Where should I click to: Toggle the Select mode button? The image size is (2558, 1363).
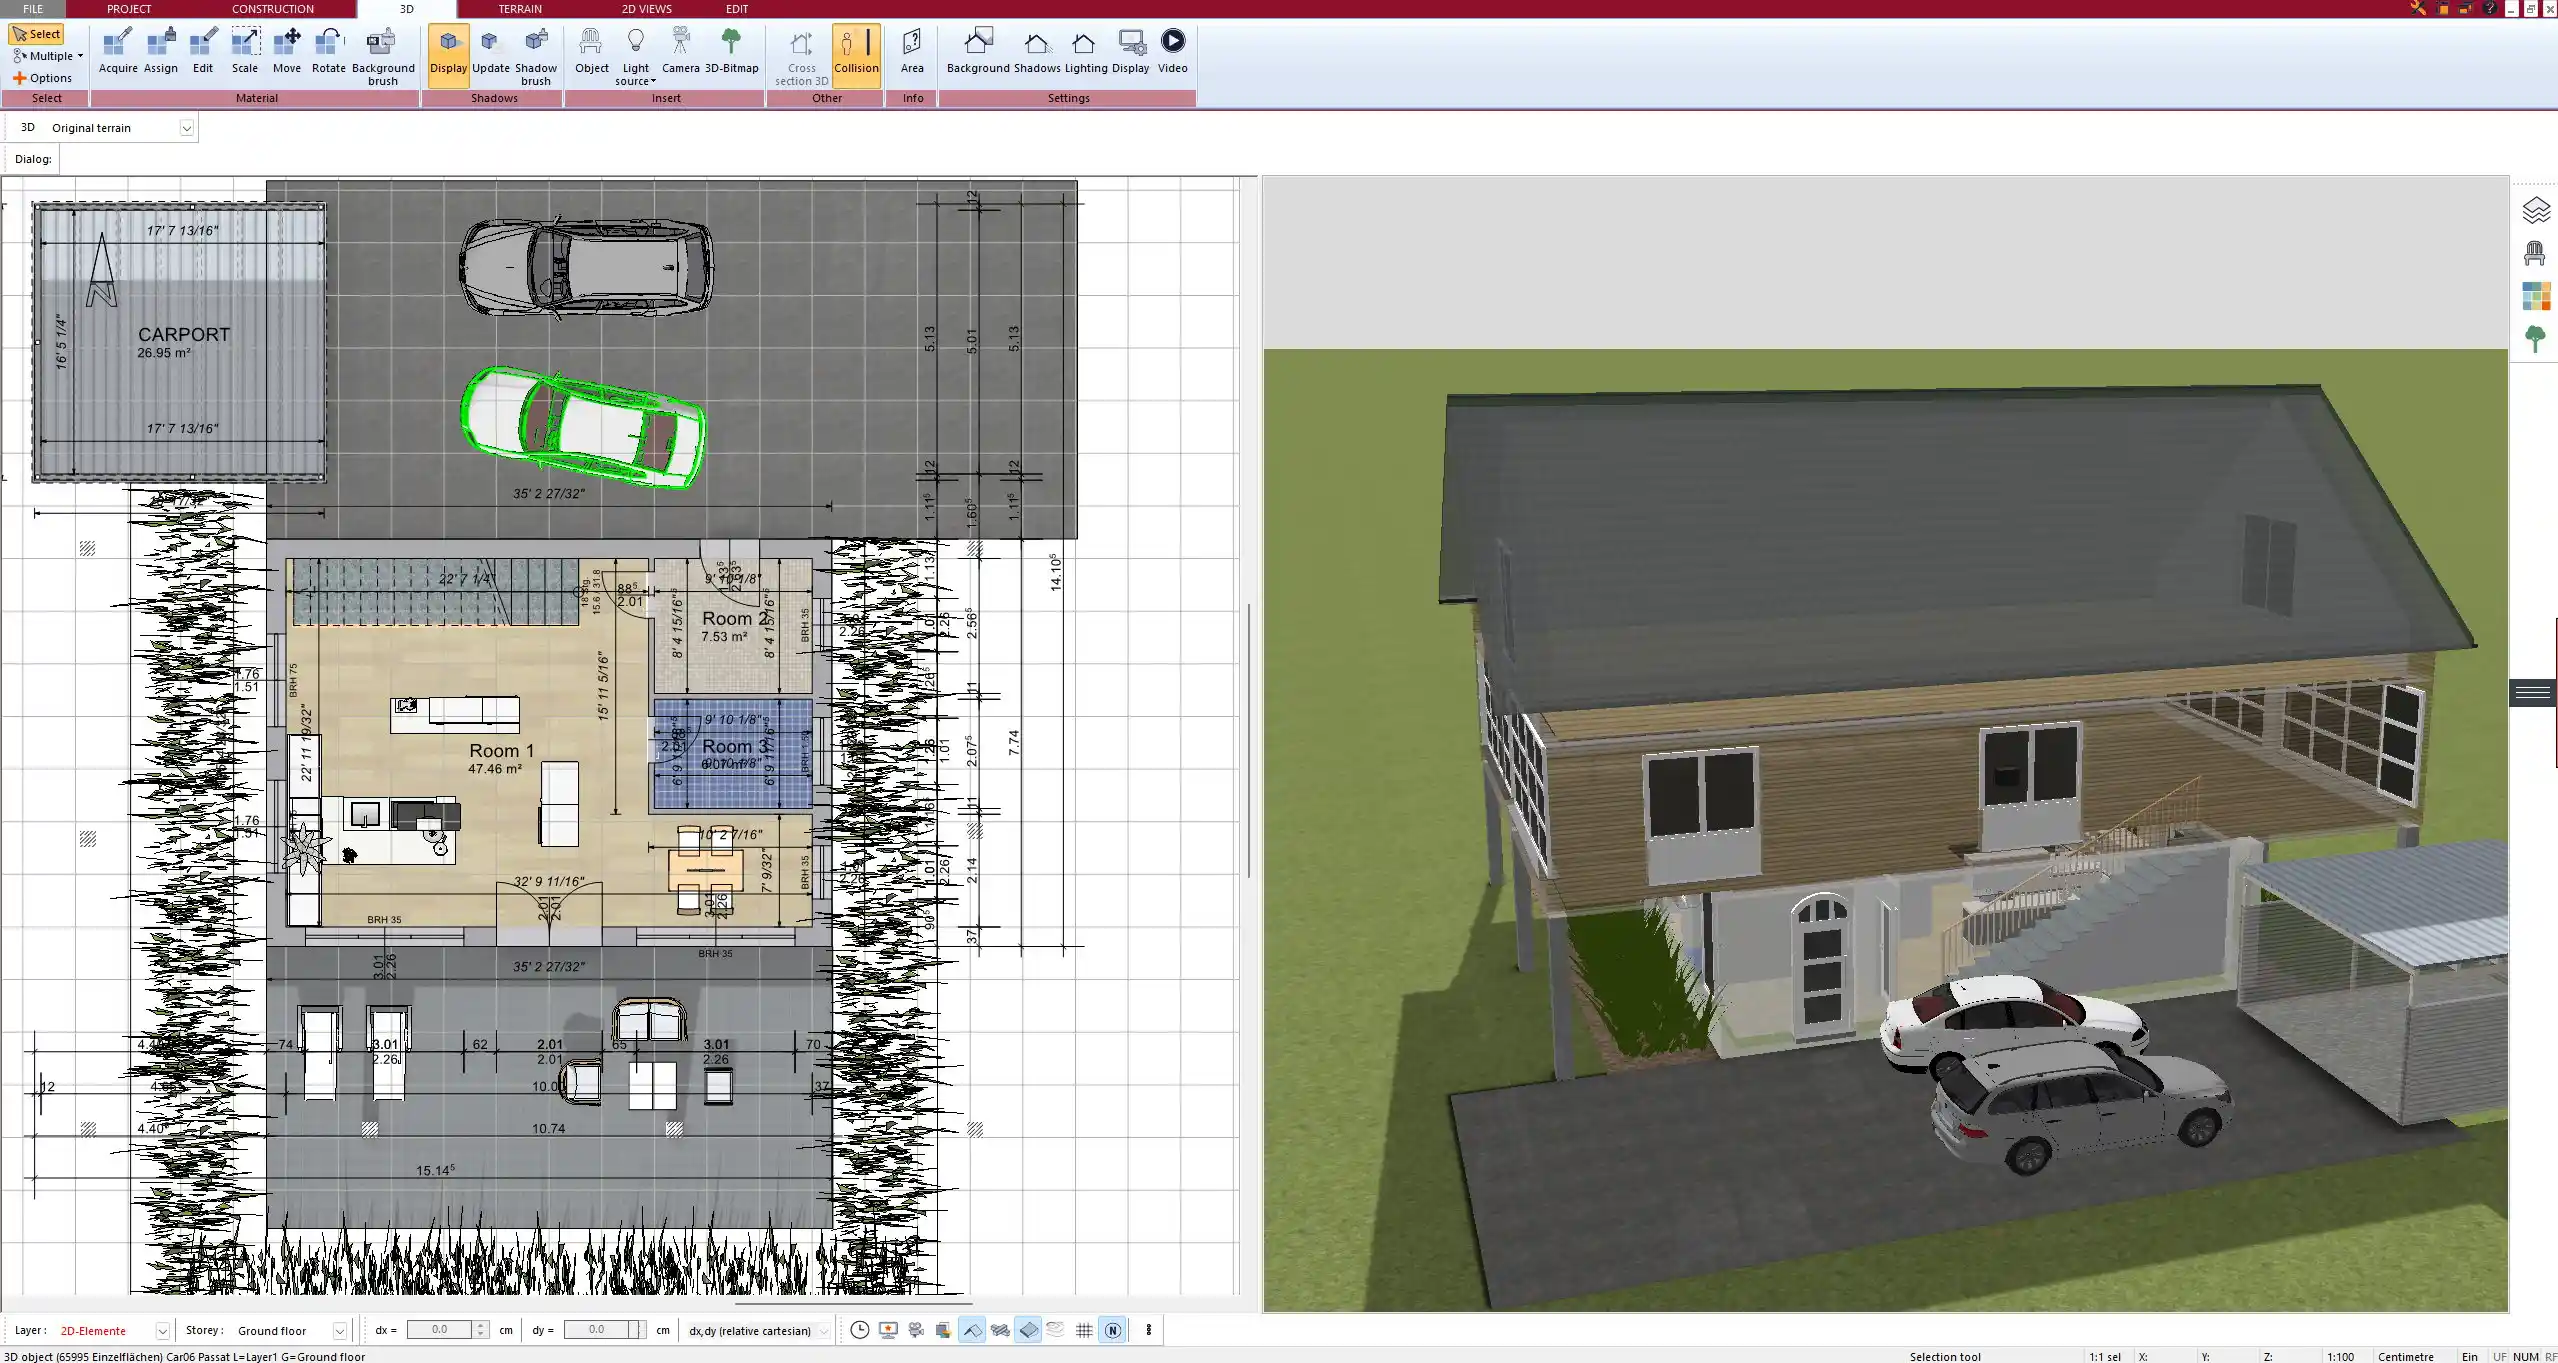point(37,34)
